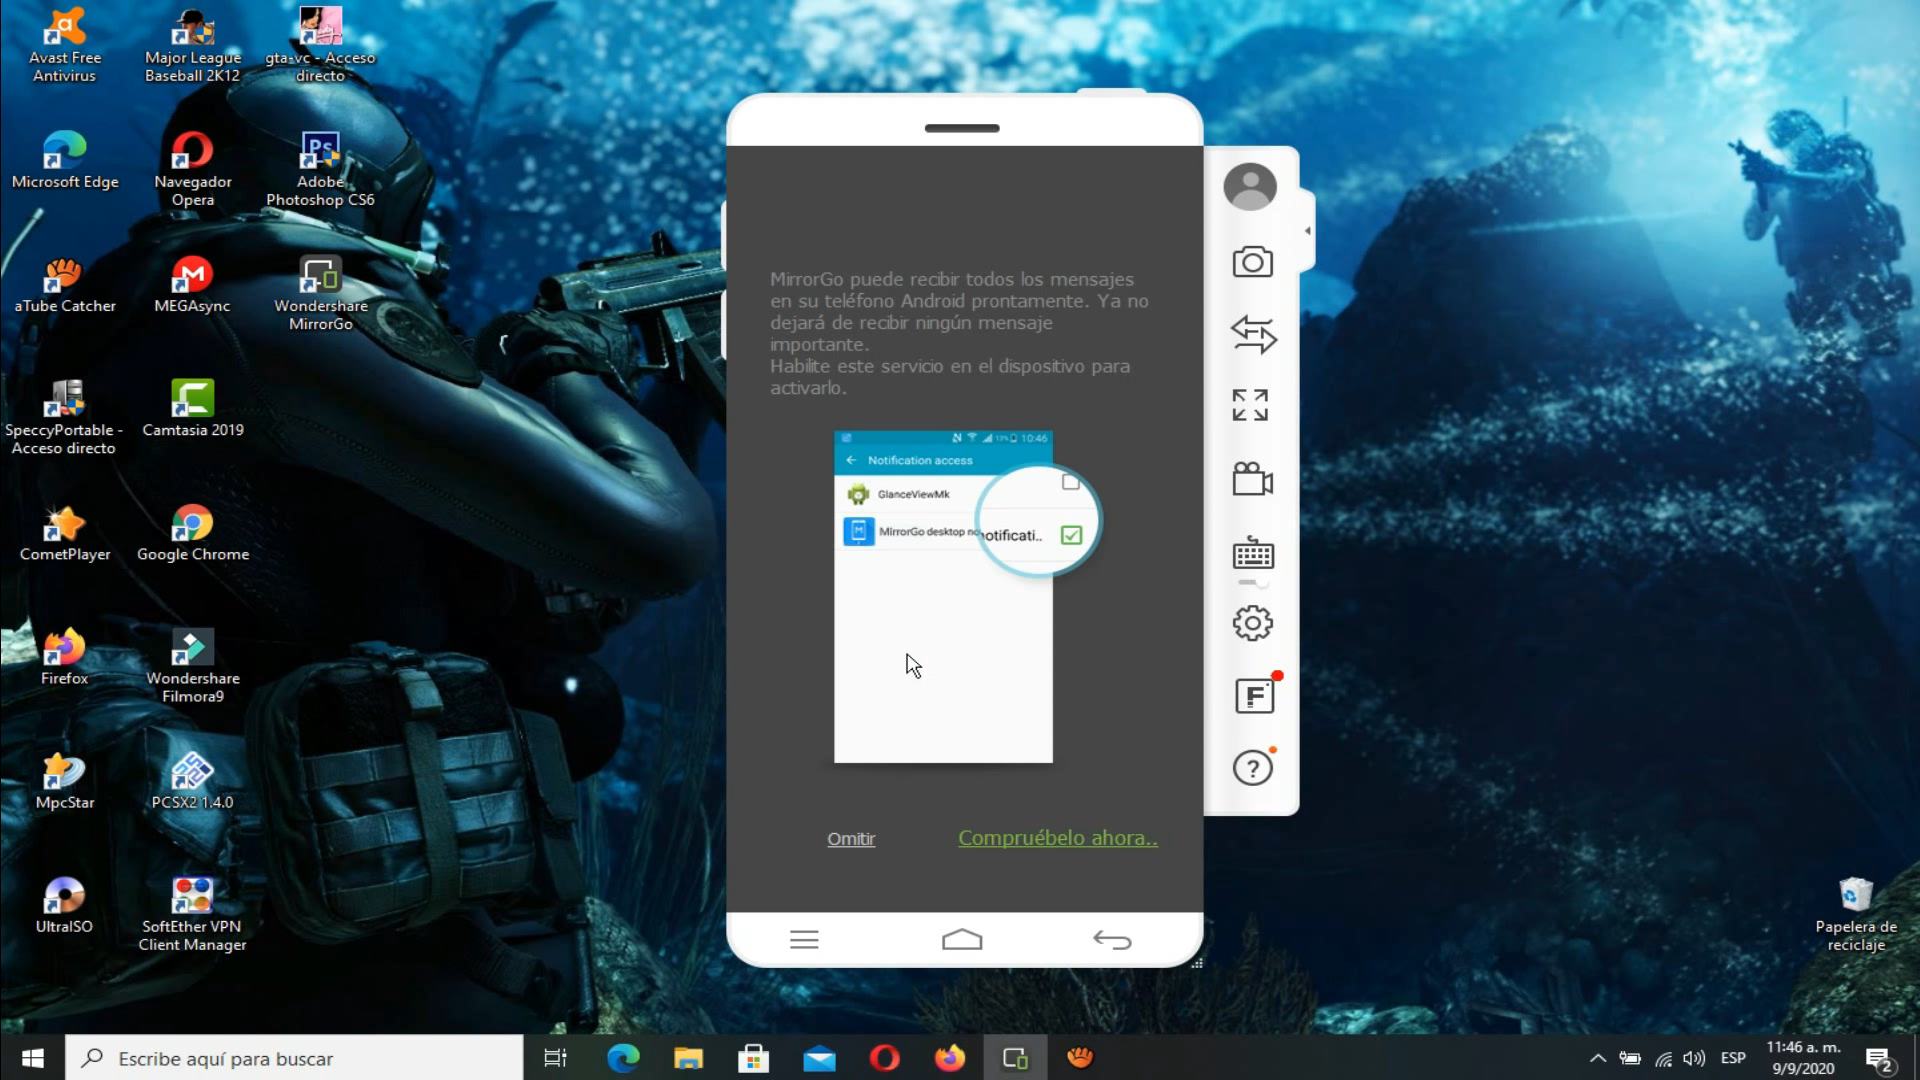
Task: Click the Filmora F icon with red dot
Action: coord(1252,694)
